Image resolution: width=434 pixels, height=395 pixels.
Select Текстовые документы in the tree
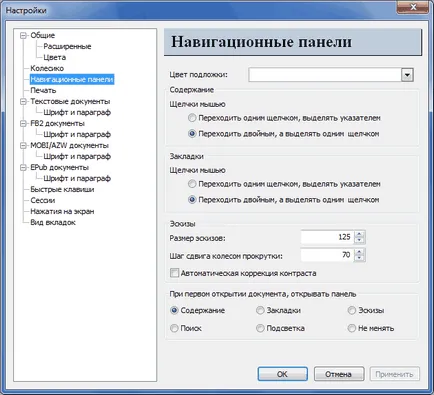[70, 101]
